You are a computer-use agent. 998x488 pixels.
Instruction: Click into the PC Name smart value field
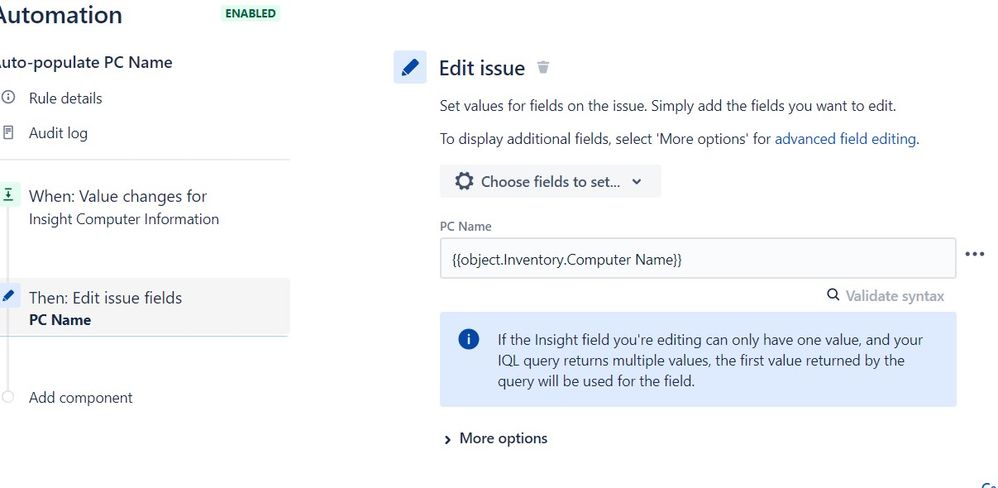coord(698,258)
